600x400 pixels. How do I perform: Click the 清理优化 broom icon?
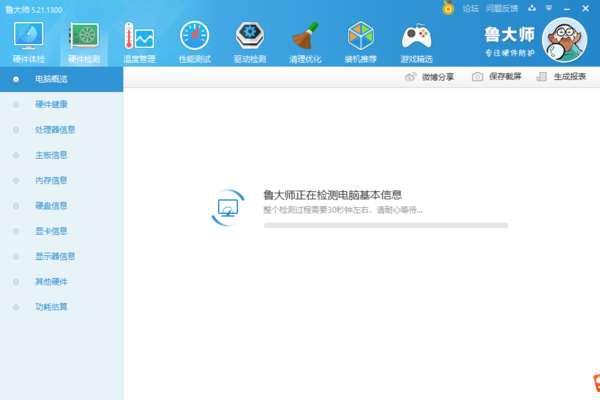pos(305,40)
